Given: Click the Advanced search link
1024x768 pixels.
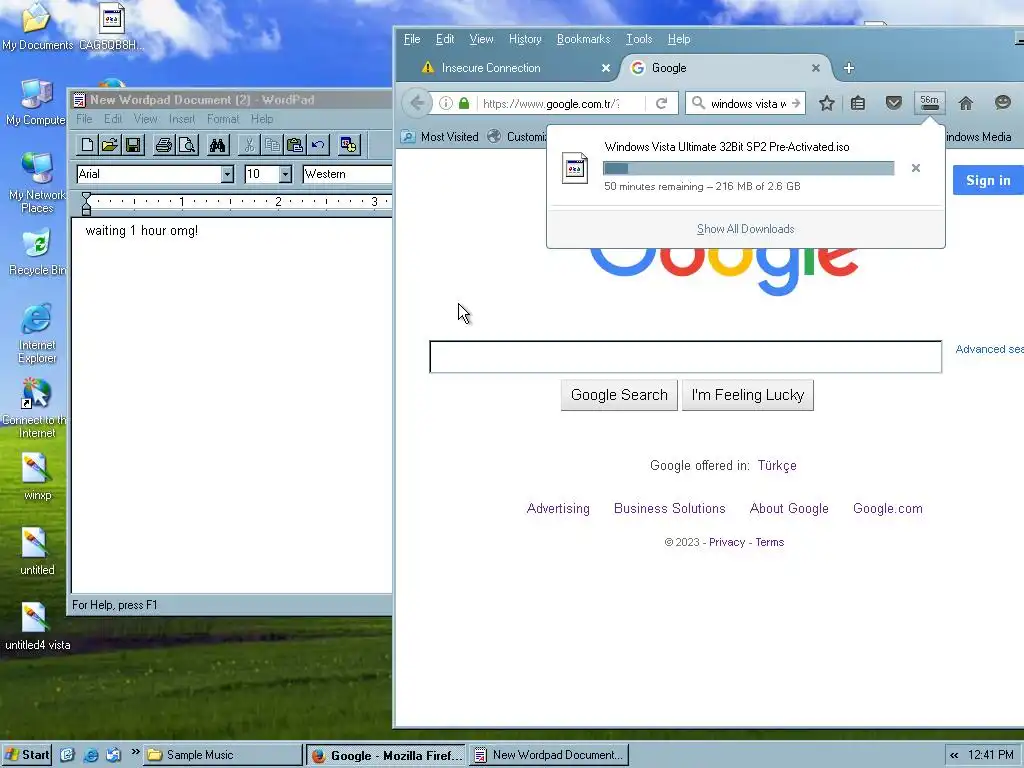Looking at the screenshot, I should tap(989, 349).
